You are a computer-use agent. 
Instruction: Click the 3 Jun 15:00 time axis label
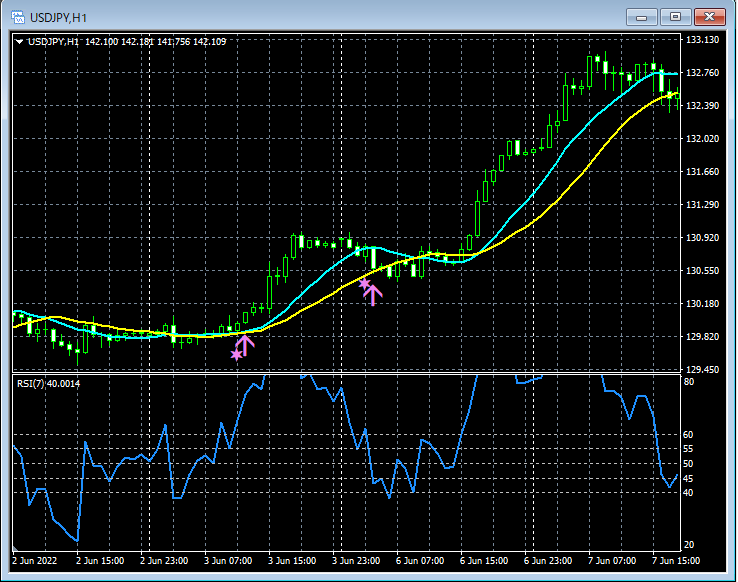point(292,561)
